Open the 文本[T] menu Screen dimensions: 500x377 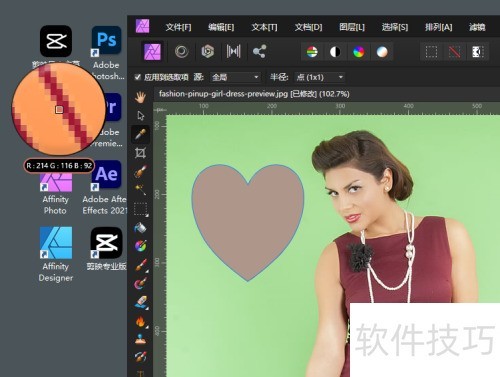click(x=264, y=27)
